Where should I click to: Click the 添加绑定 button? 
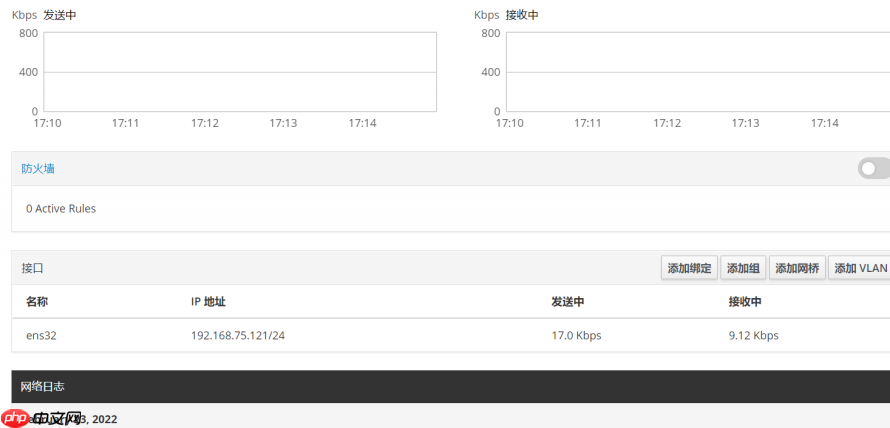(x=689, y=268)
